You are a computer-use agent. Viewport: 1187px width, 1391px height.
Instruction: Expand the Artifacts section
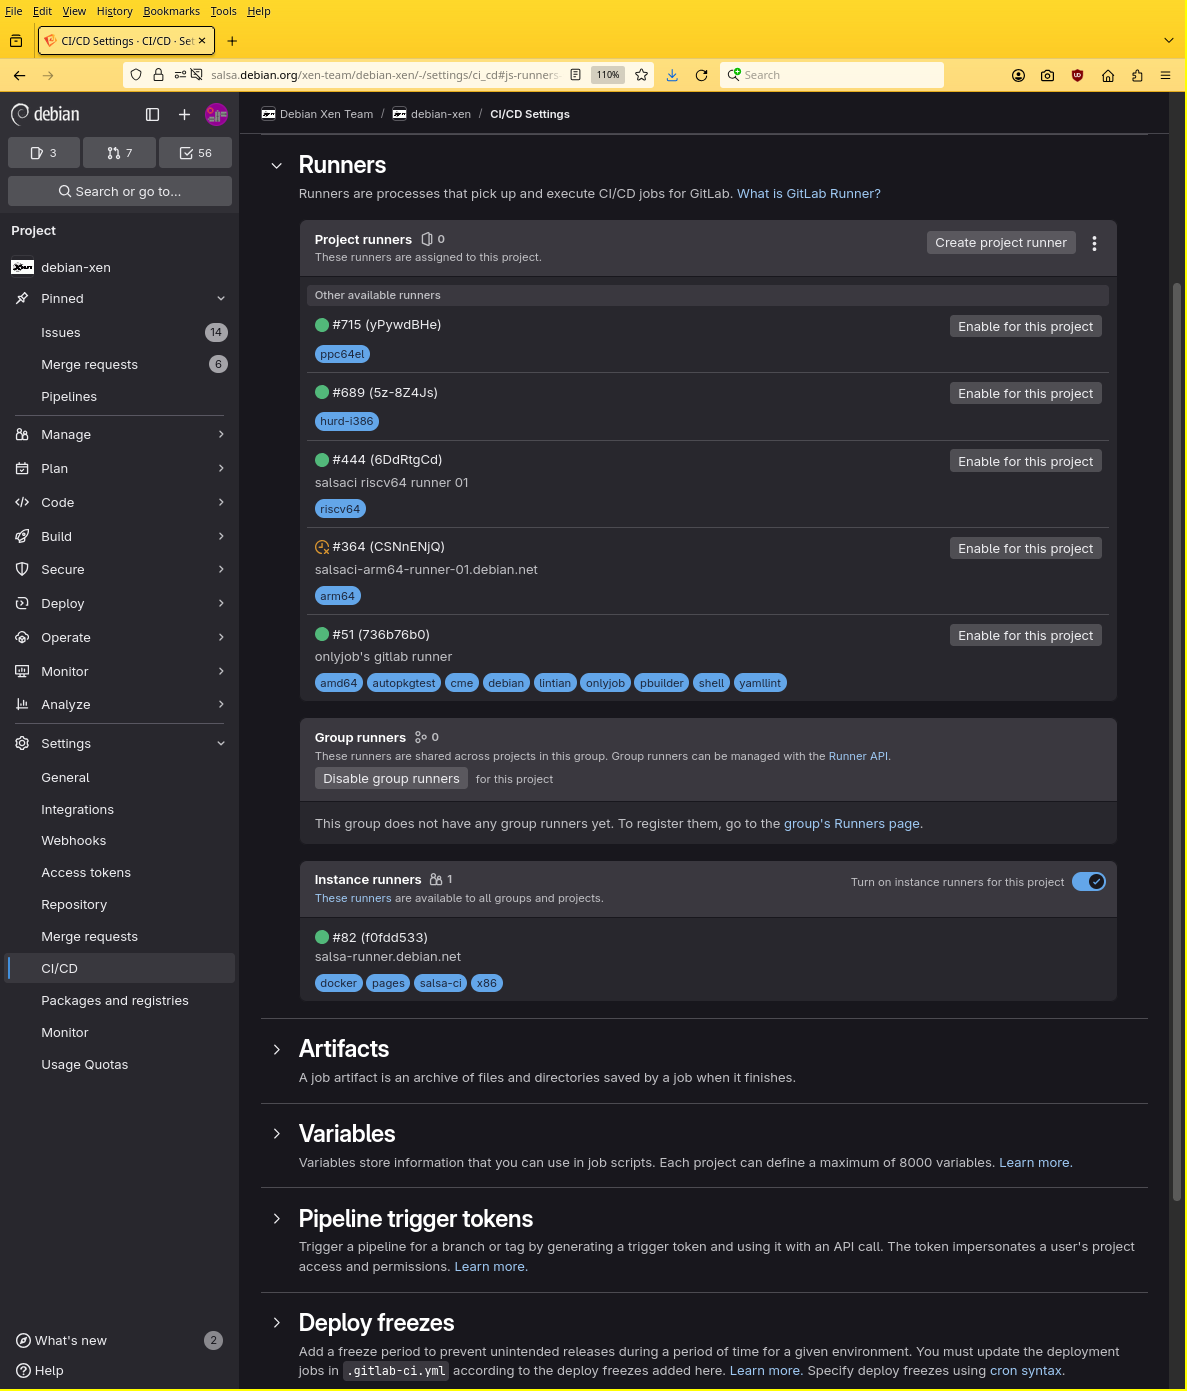coord(277,1049)
